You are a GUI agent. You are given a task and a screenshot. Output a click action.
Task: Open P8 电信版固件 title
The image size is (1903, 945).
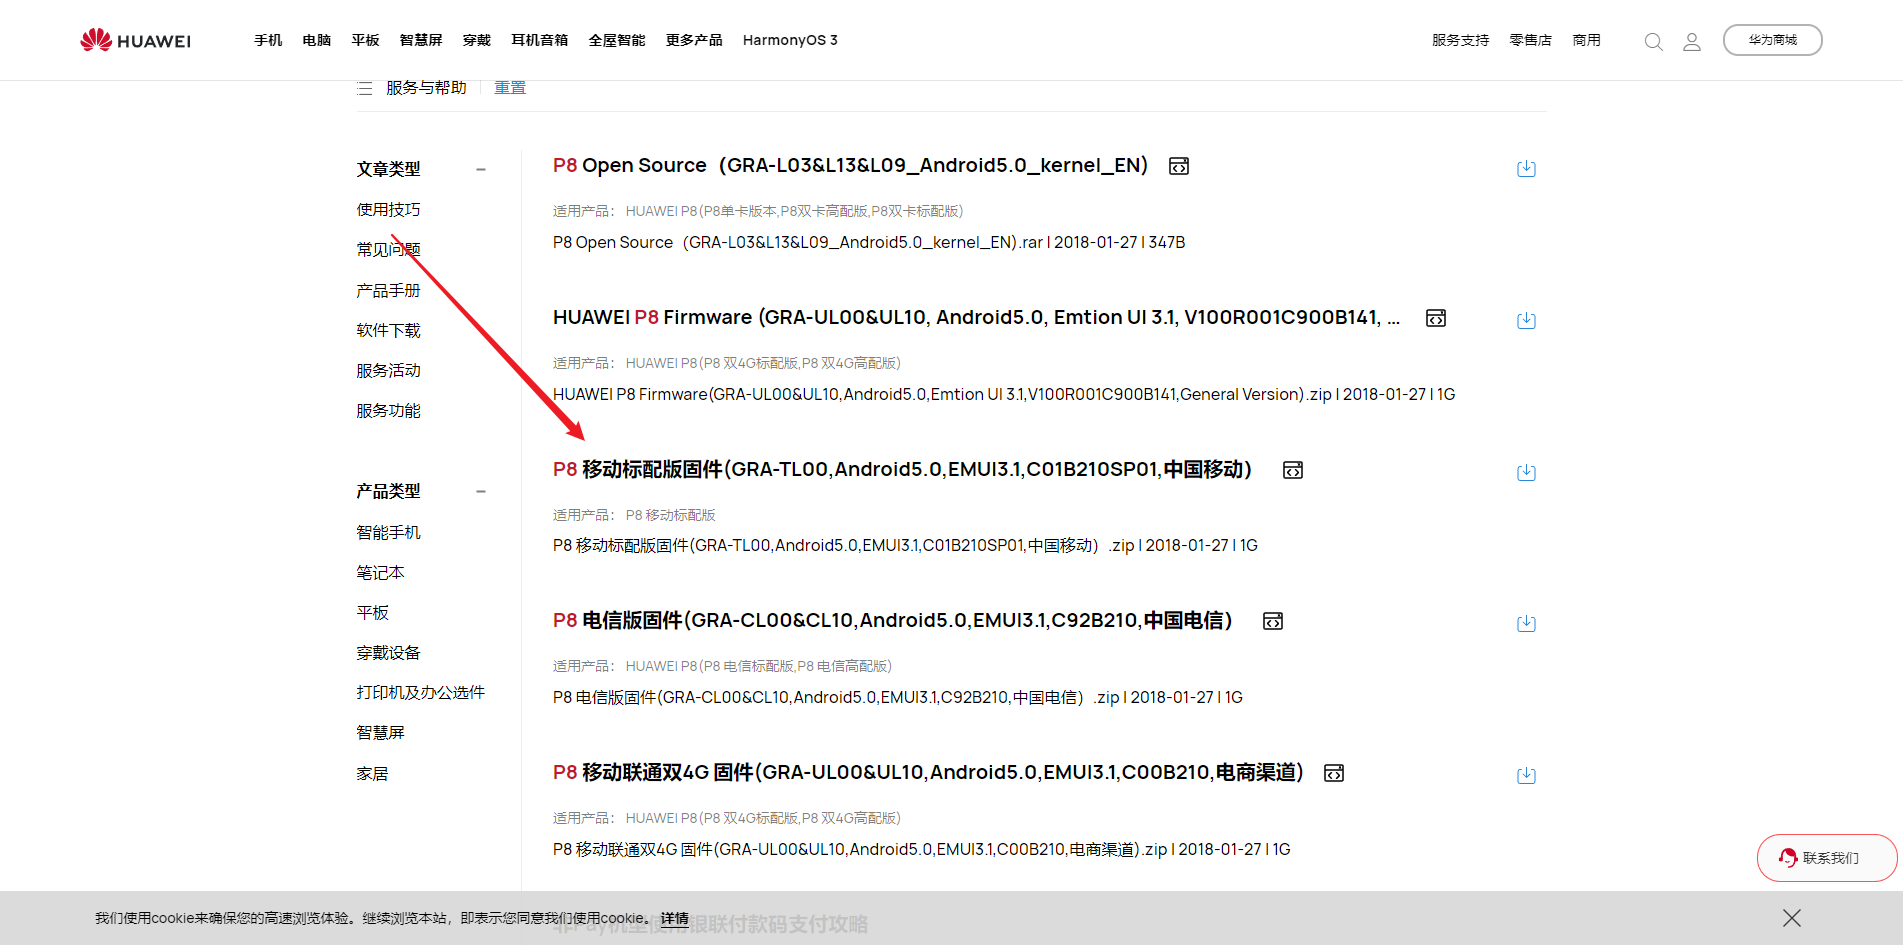pyautogui.click(x=892, y=621)
